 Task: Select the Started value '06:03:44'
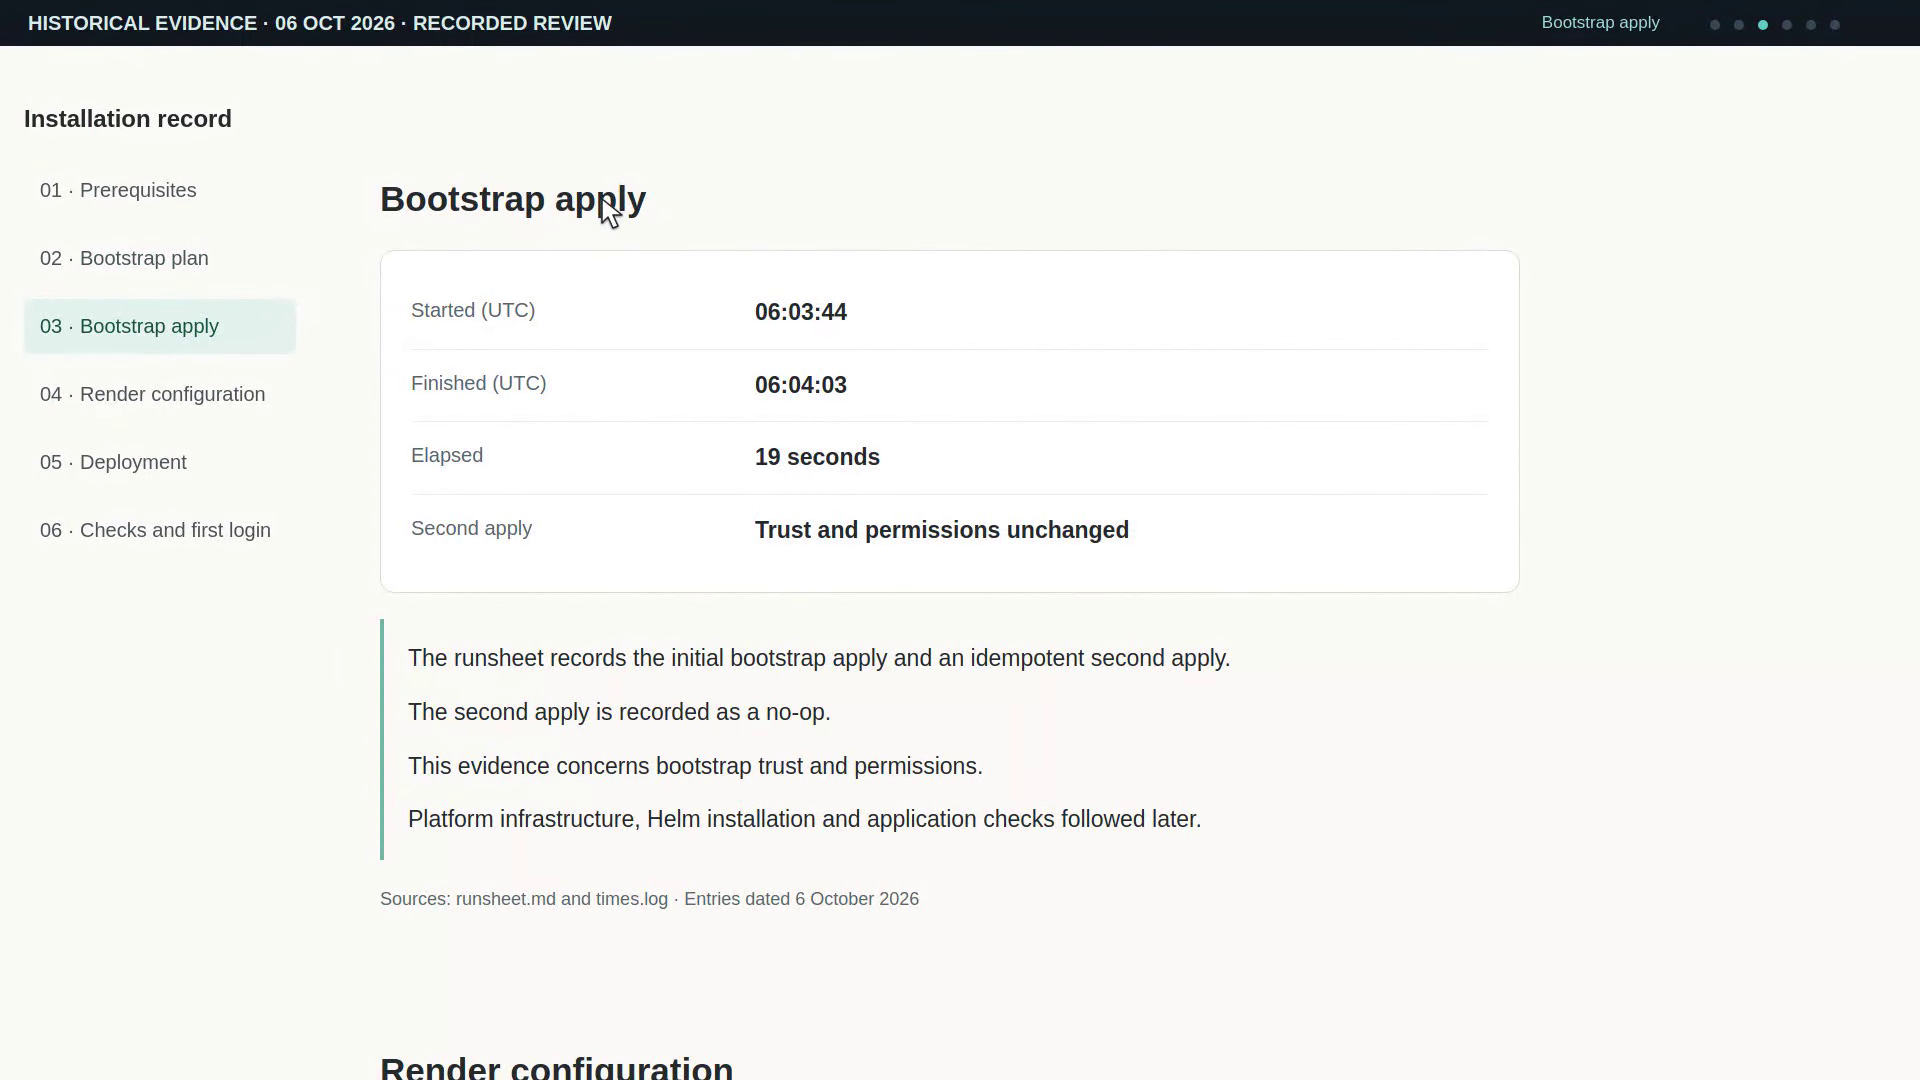[x=801, y=312]
